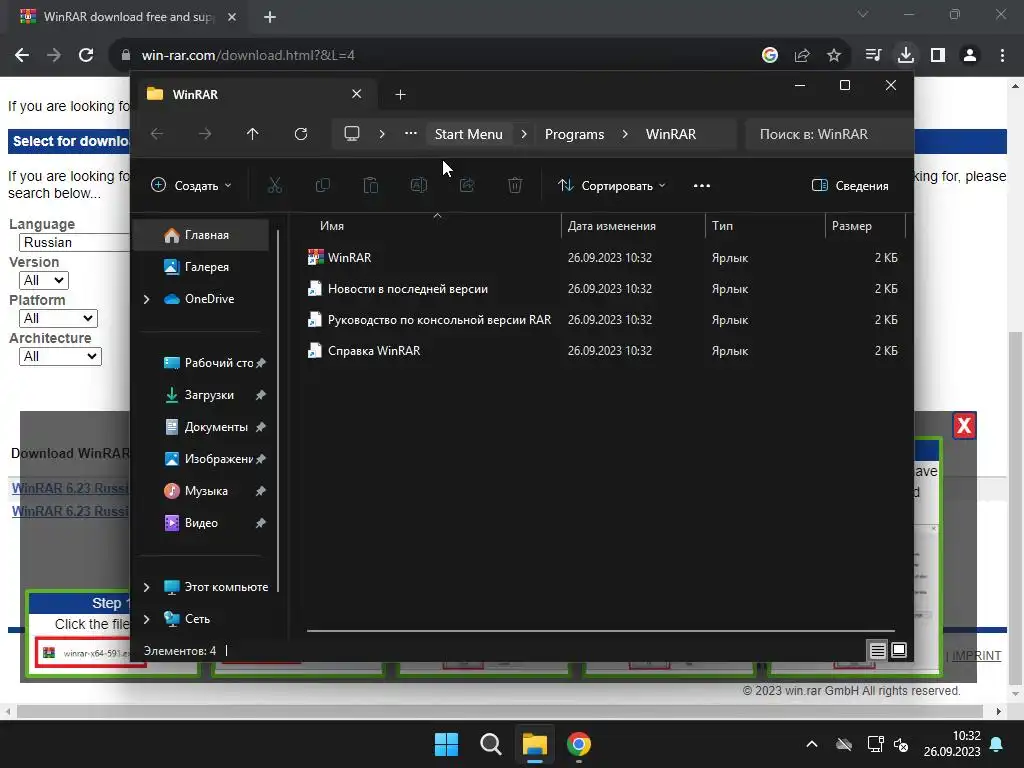The width and height of the screenshot is (1024, 768).
Task: Expand the Этот компьютер tree node
Action: [146, 587]
